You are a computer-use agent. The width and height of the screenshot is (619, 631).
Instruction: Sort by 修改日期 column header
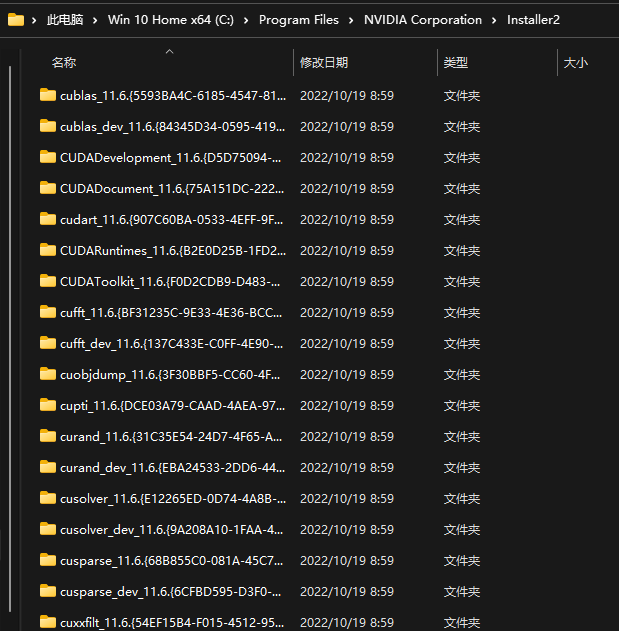[x=324, y=63]
